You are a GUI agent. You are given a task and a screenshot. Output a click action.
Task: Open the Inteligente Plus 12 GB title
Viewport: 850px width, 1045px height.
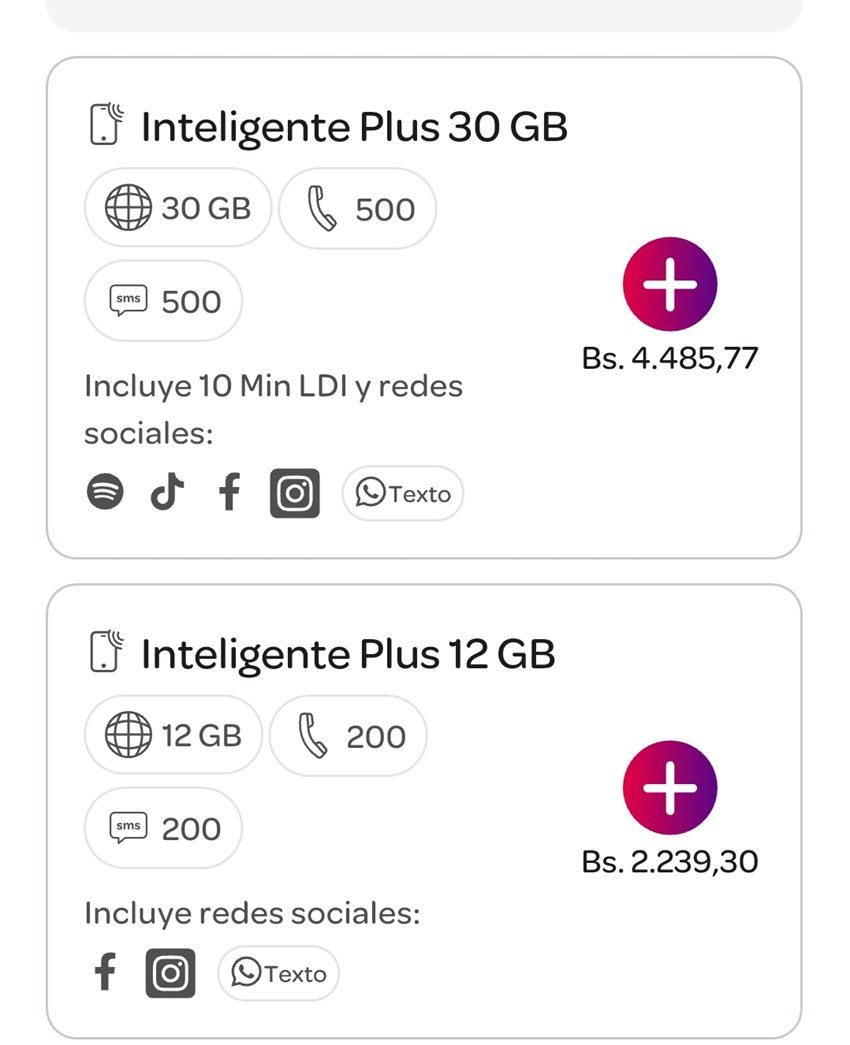(x=347, y=654)
